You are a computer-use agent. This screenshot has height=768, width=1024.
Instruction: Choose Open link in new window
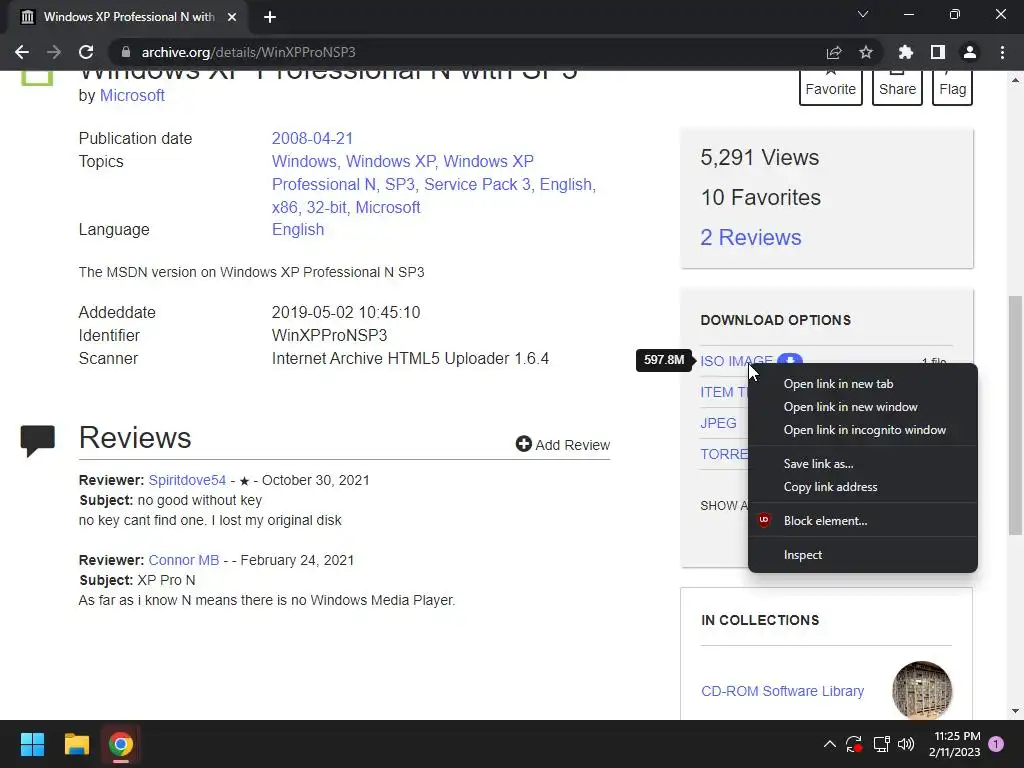[862, 407]
